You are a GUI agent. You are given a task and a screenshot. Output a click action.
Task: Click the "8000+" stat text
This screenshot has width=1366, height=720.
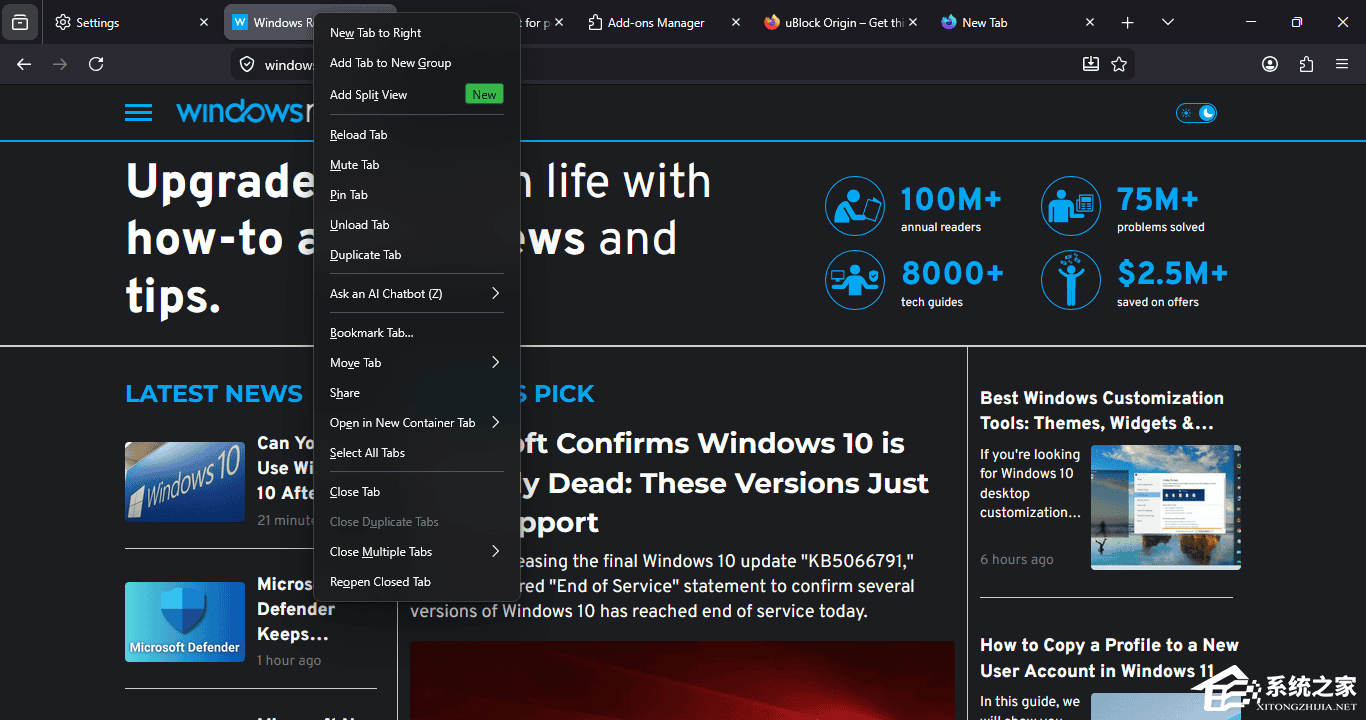click(x=952, y=273)
